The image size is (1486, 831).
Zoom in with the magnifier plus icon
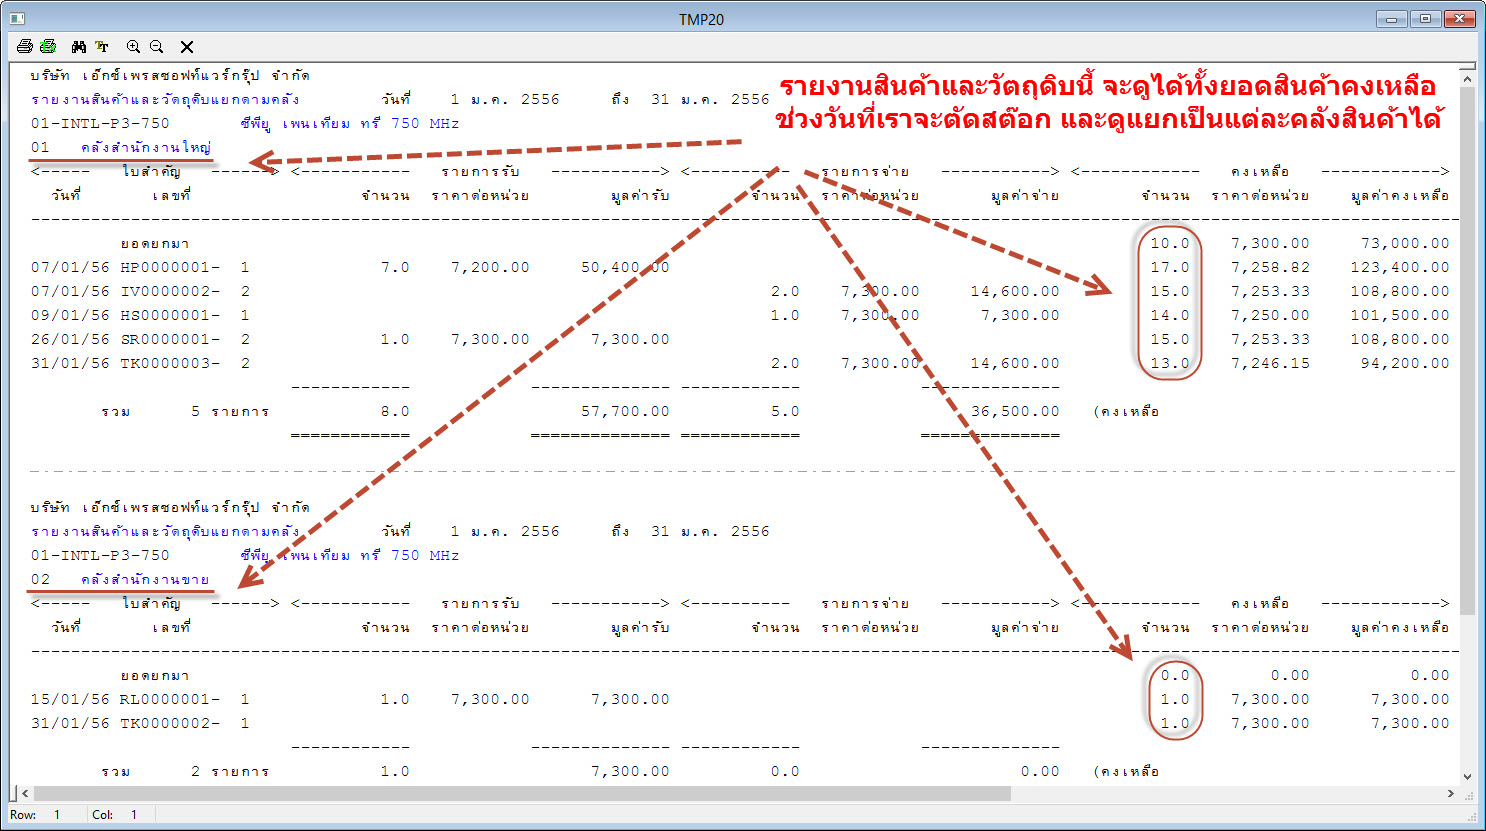(133, 46)
